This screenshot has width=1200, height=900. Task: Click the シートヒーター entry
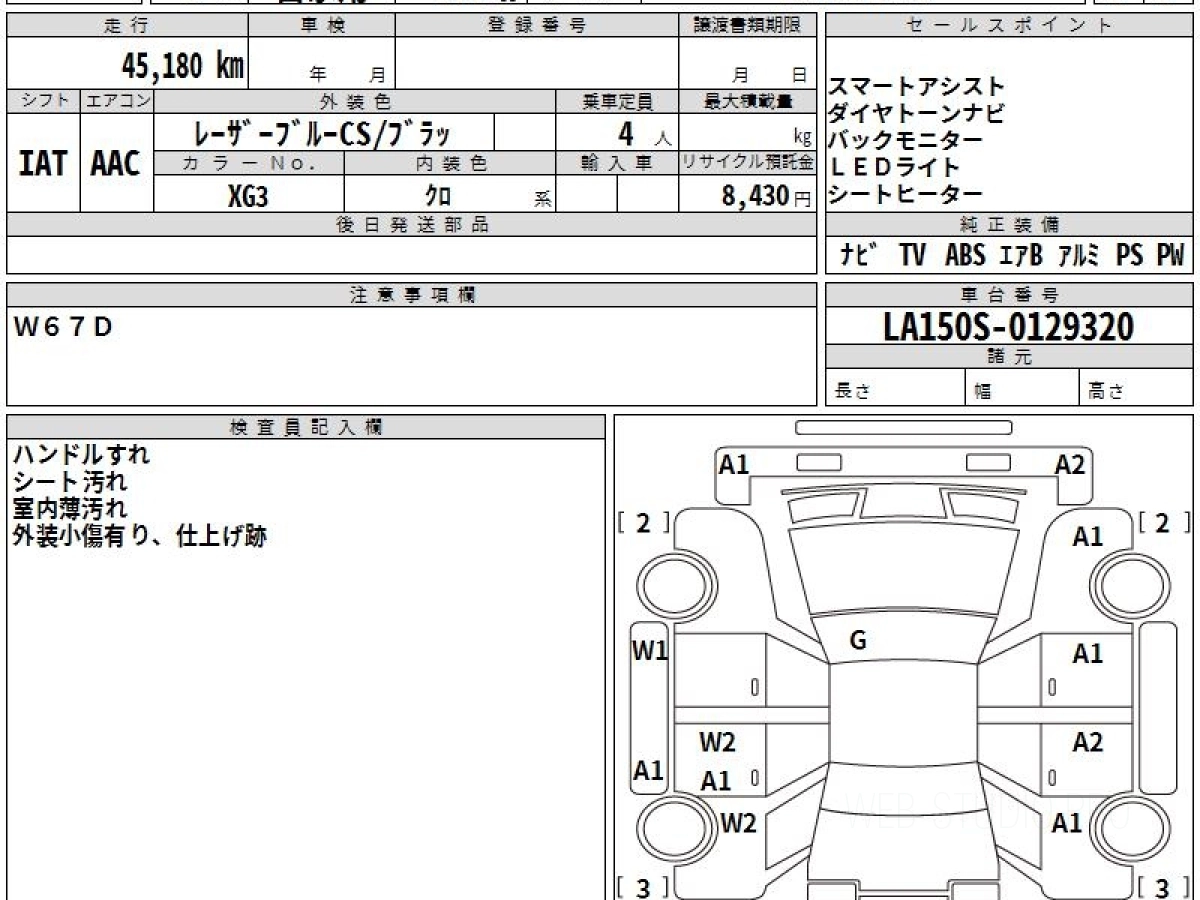pyautogui.click(x=906, y=194)
